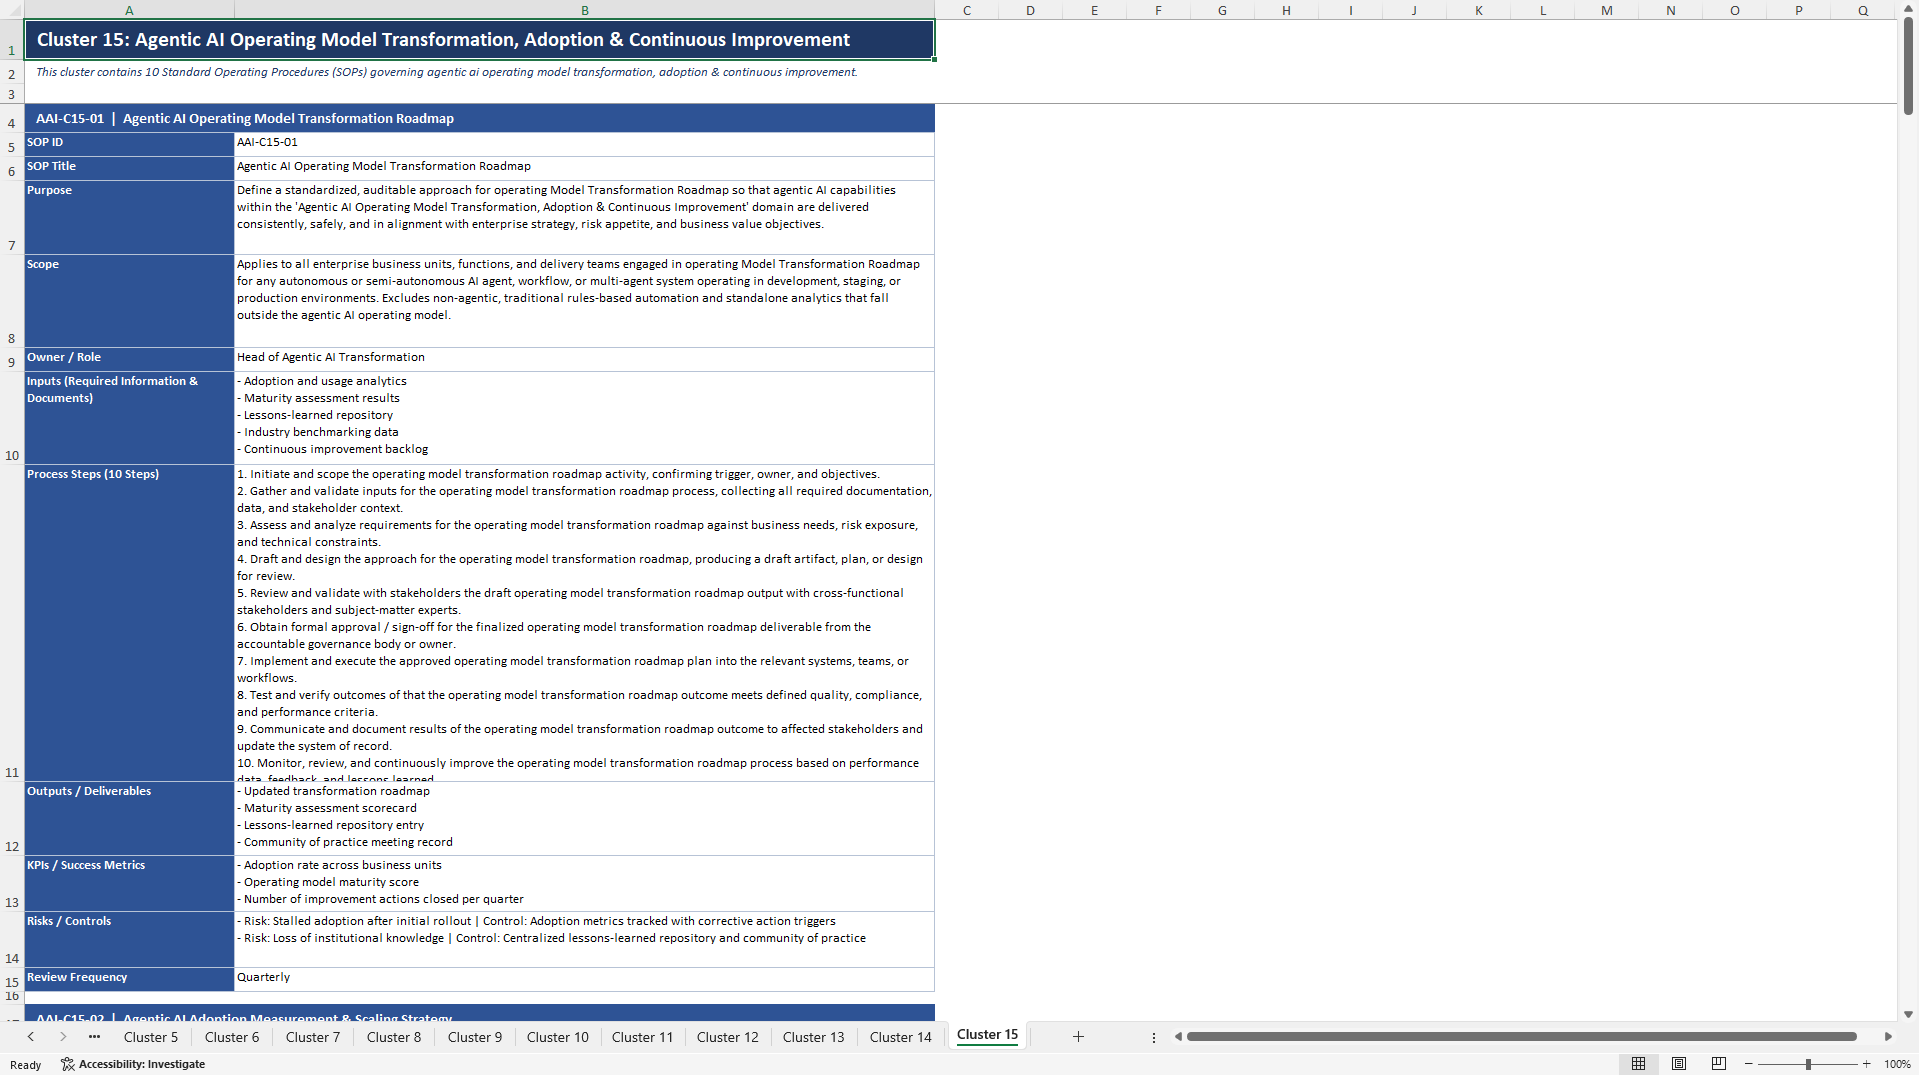The image size is (1919, 1075).
Task: Click zoom out minus button
Action: click(1749, 1064)
